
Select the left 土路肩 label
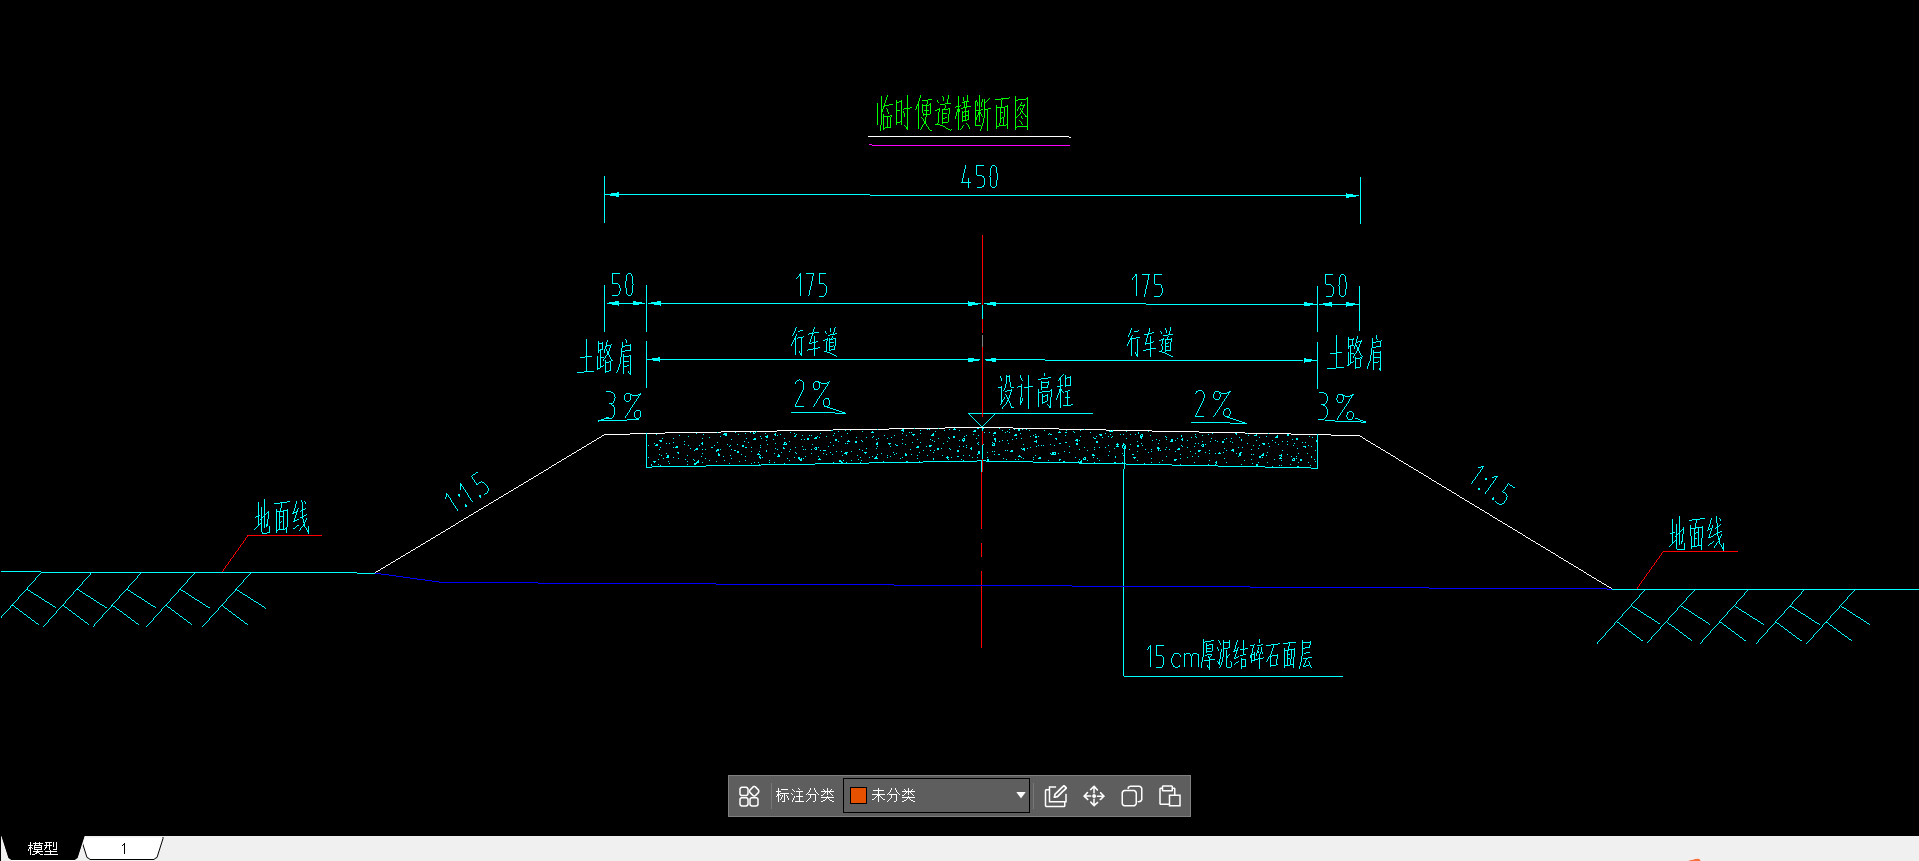click(x=606, y=357)
